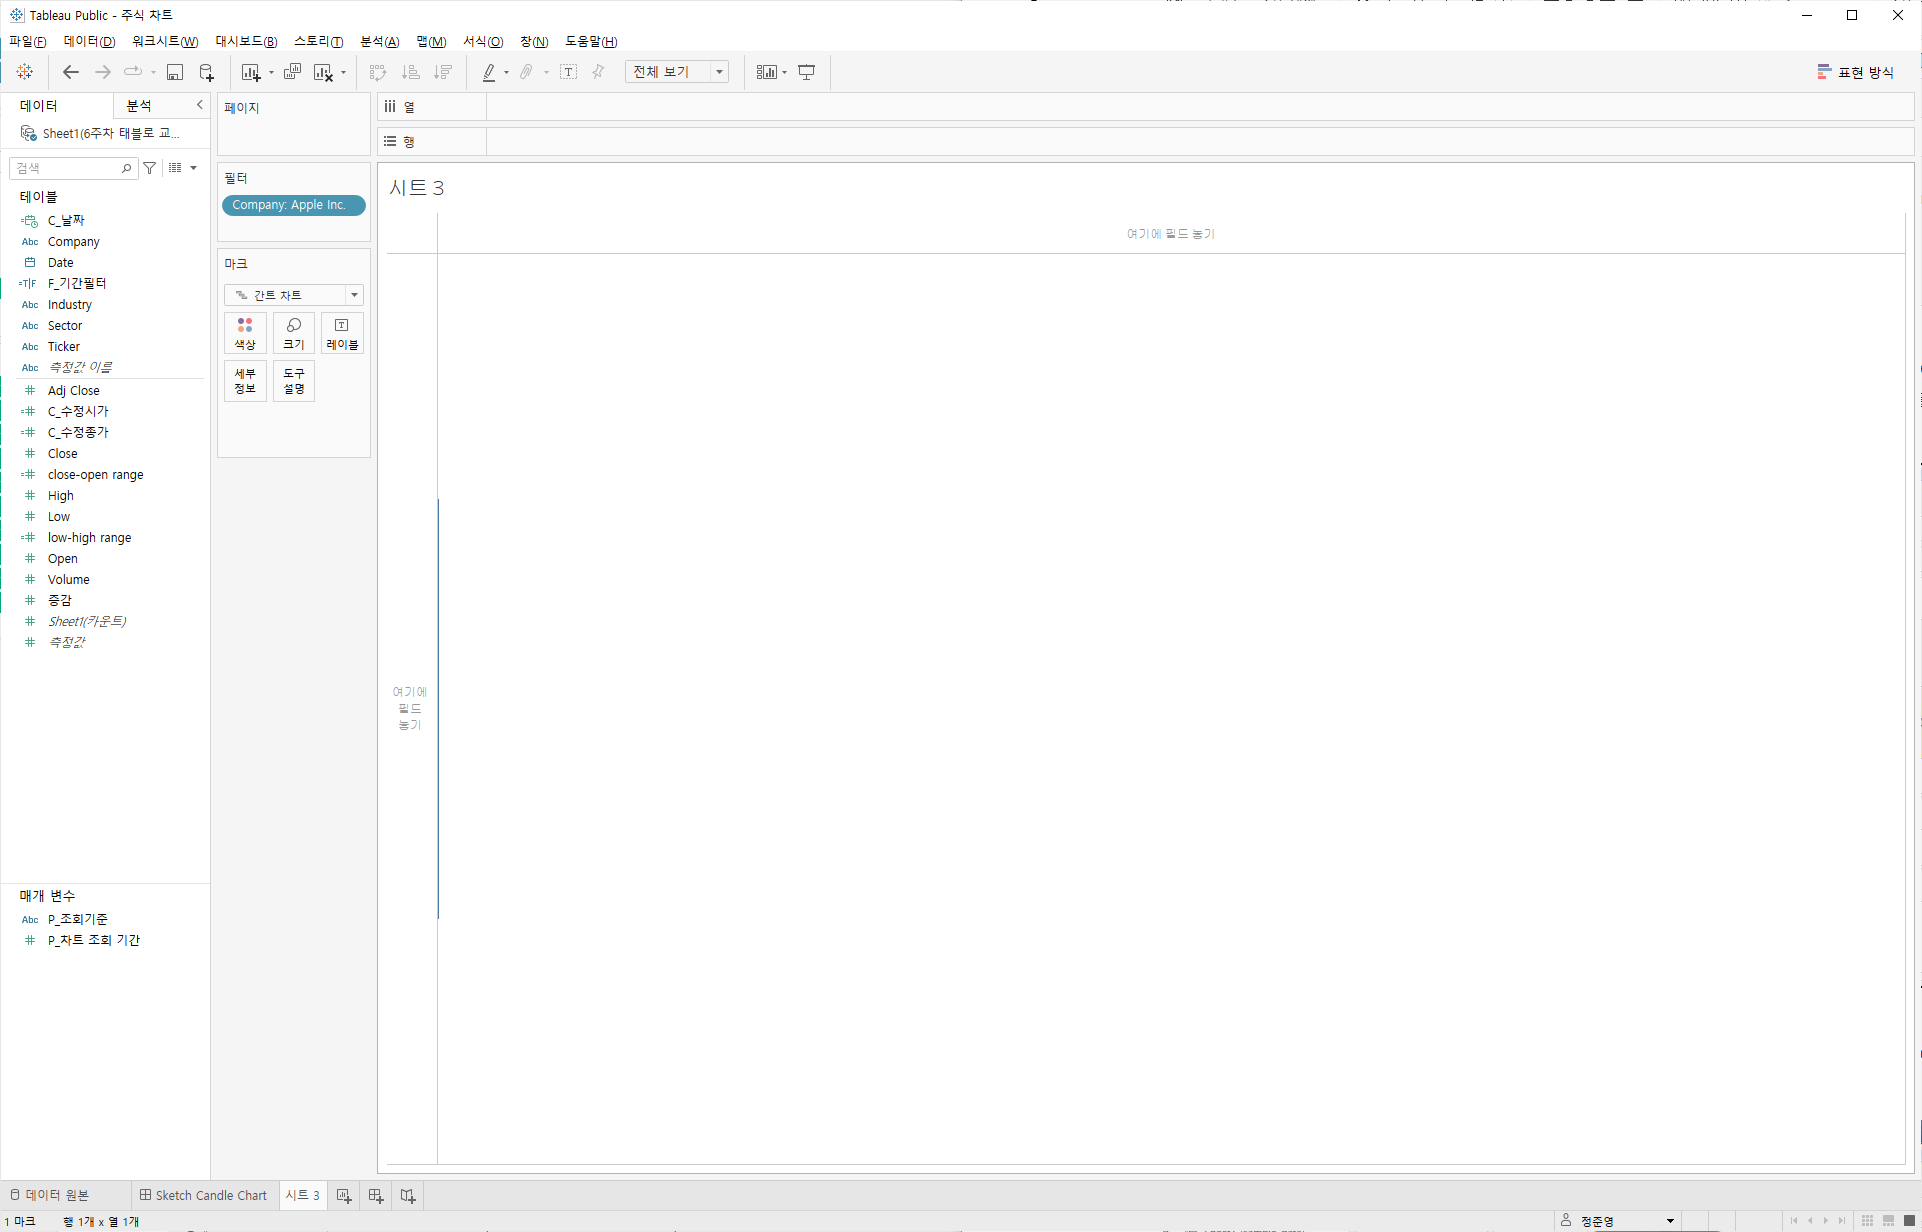Toggle filter on data pane fields
This screenshot has width=1922, height=1232.
coord(150,168)
